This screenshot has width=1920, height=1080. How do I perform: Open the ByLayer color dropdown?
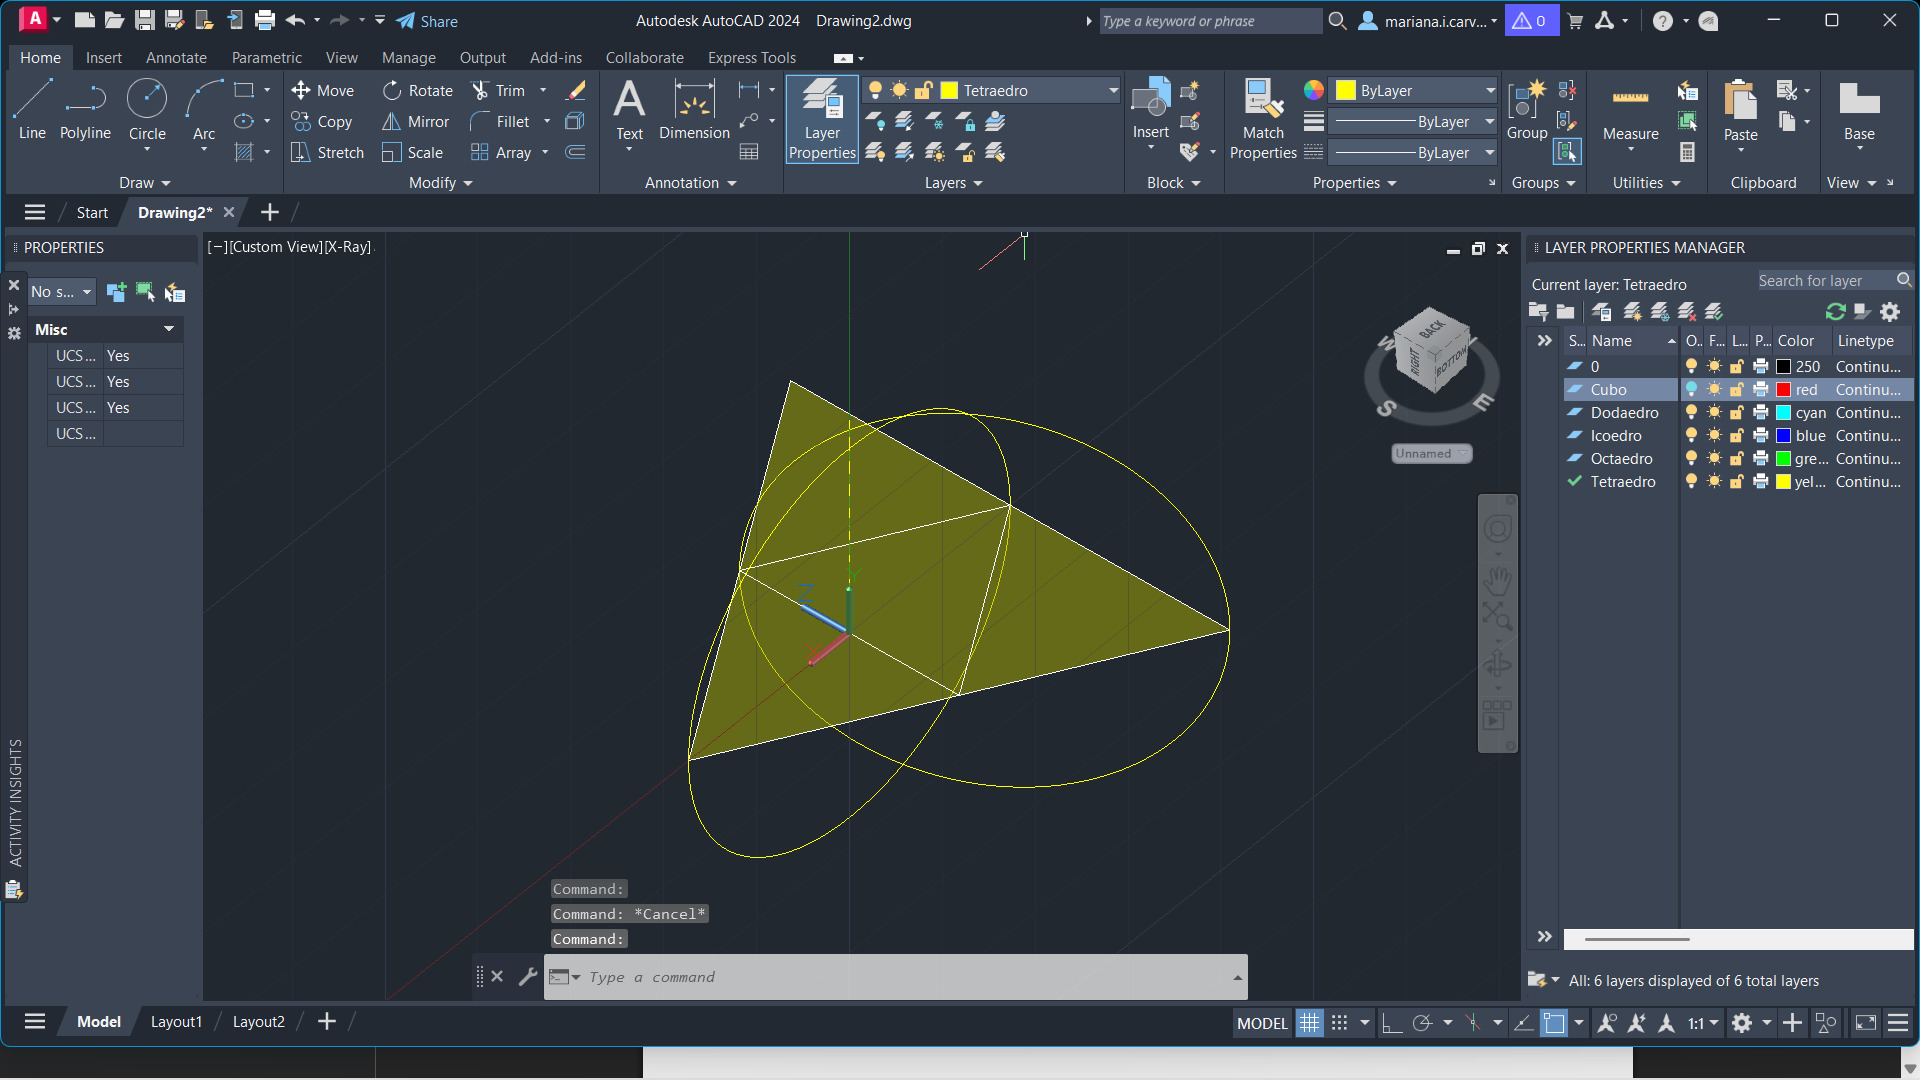click(x=1490, y=90)
